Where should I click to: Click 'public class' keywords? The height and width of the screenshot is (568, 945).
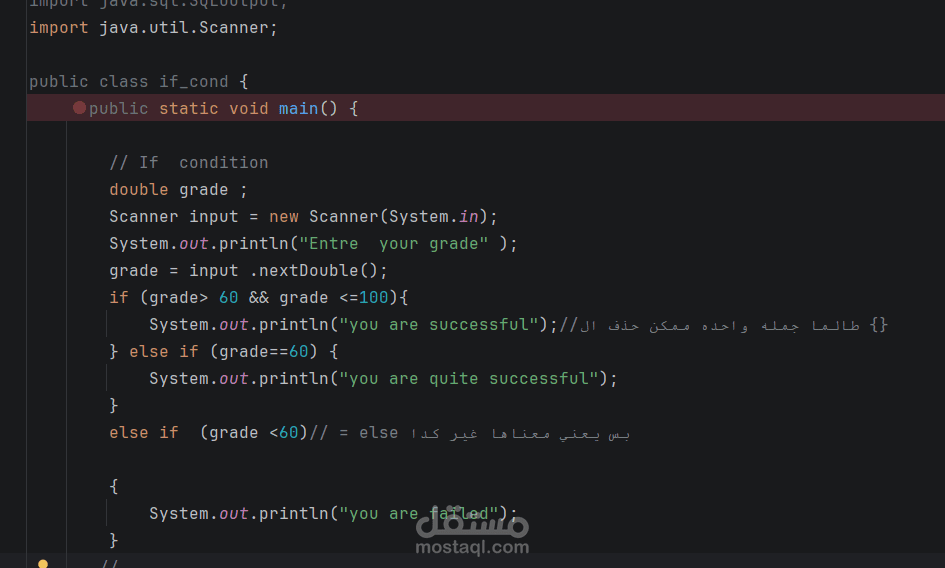(x=89, y=81)
